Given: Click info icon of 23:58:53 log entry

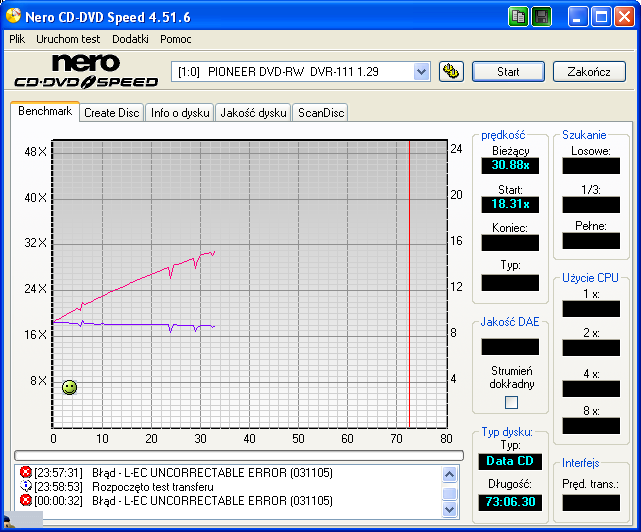Looking at the screenshot, I should (x=25, y=486).
